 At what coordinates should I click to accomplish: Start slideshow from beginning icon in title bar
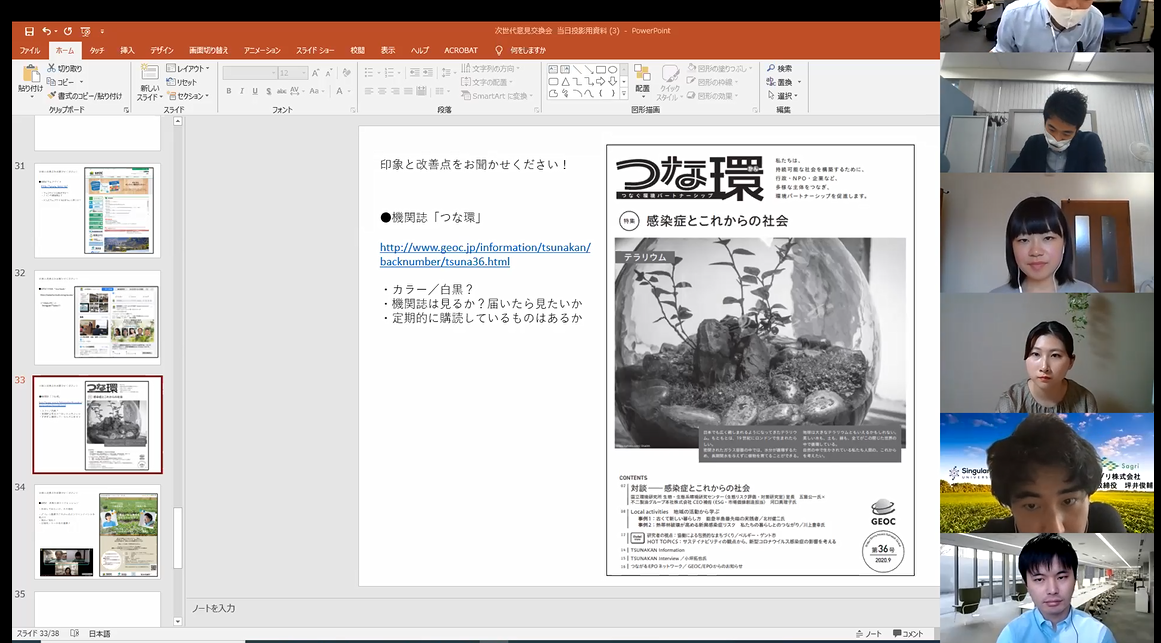[x=85, y=31]
